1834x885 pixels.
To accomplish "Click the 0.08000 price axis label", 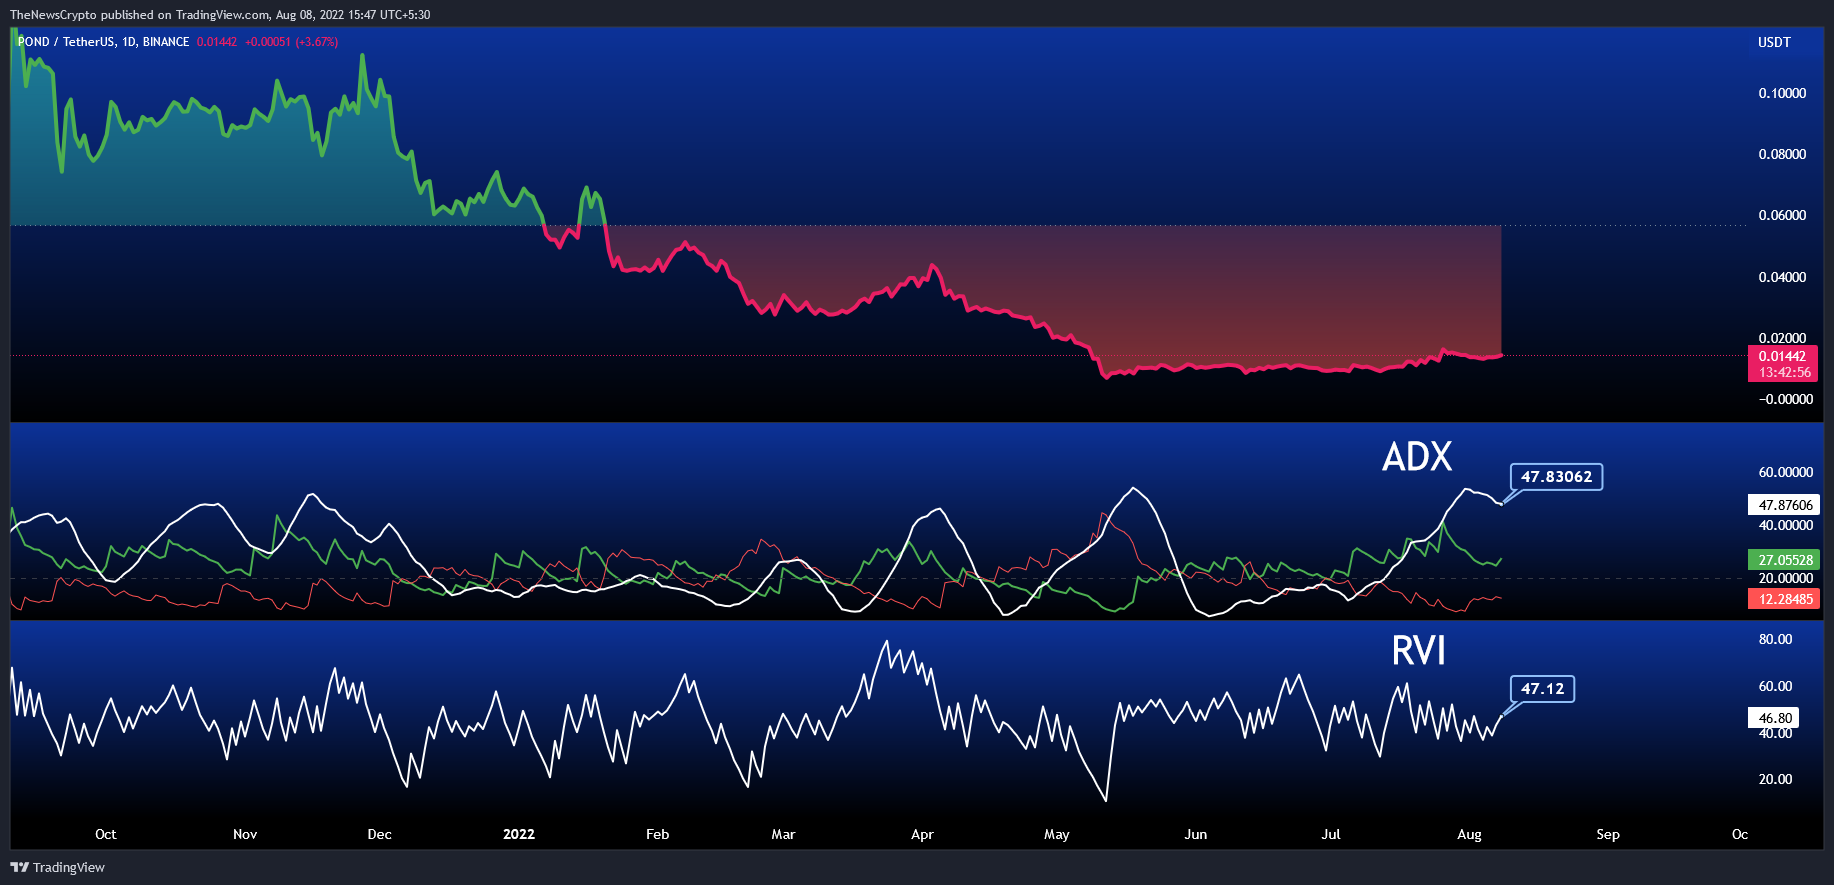I will (1782, 154).
